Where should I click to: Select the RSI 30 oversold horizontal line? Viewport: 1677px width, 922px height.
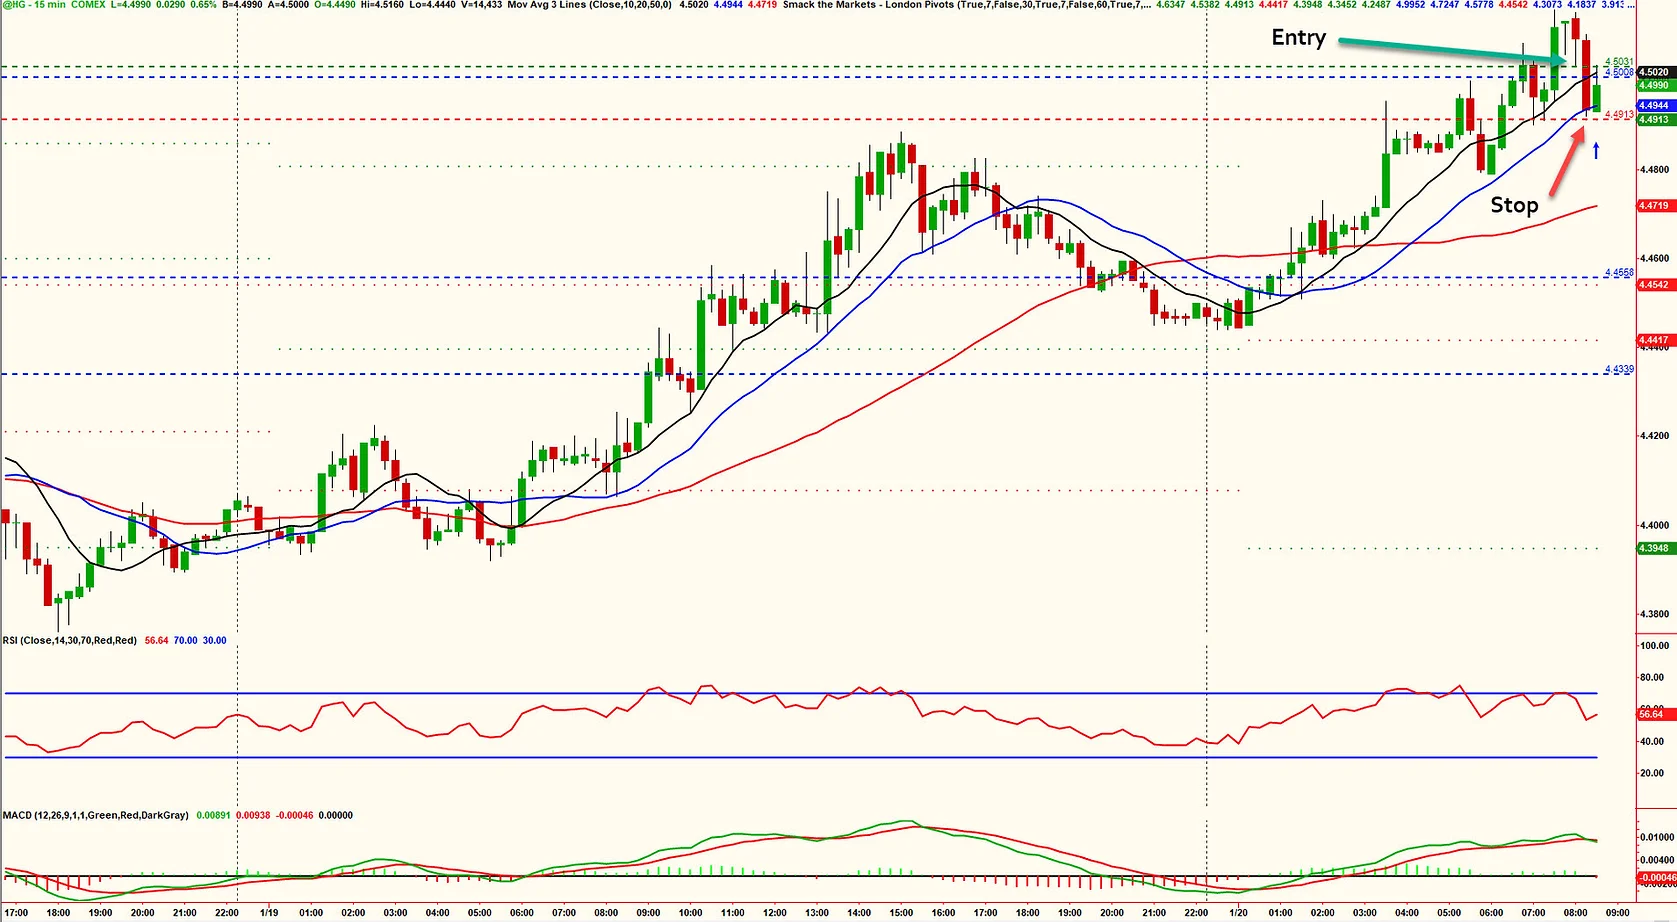click(800, 757)
